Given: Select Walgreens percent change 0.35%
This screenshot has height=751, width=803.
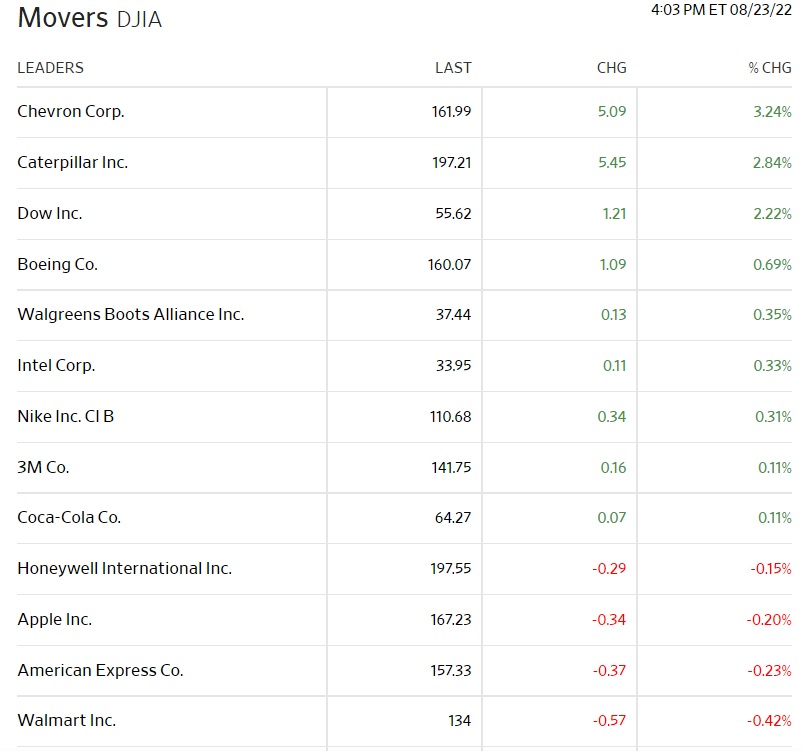Looking at the screenshot, I should click(772, 314).
